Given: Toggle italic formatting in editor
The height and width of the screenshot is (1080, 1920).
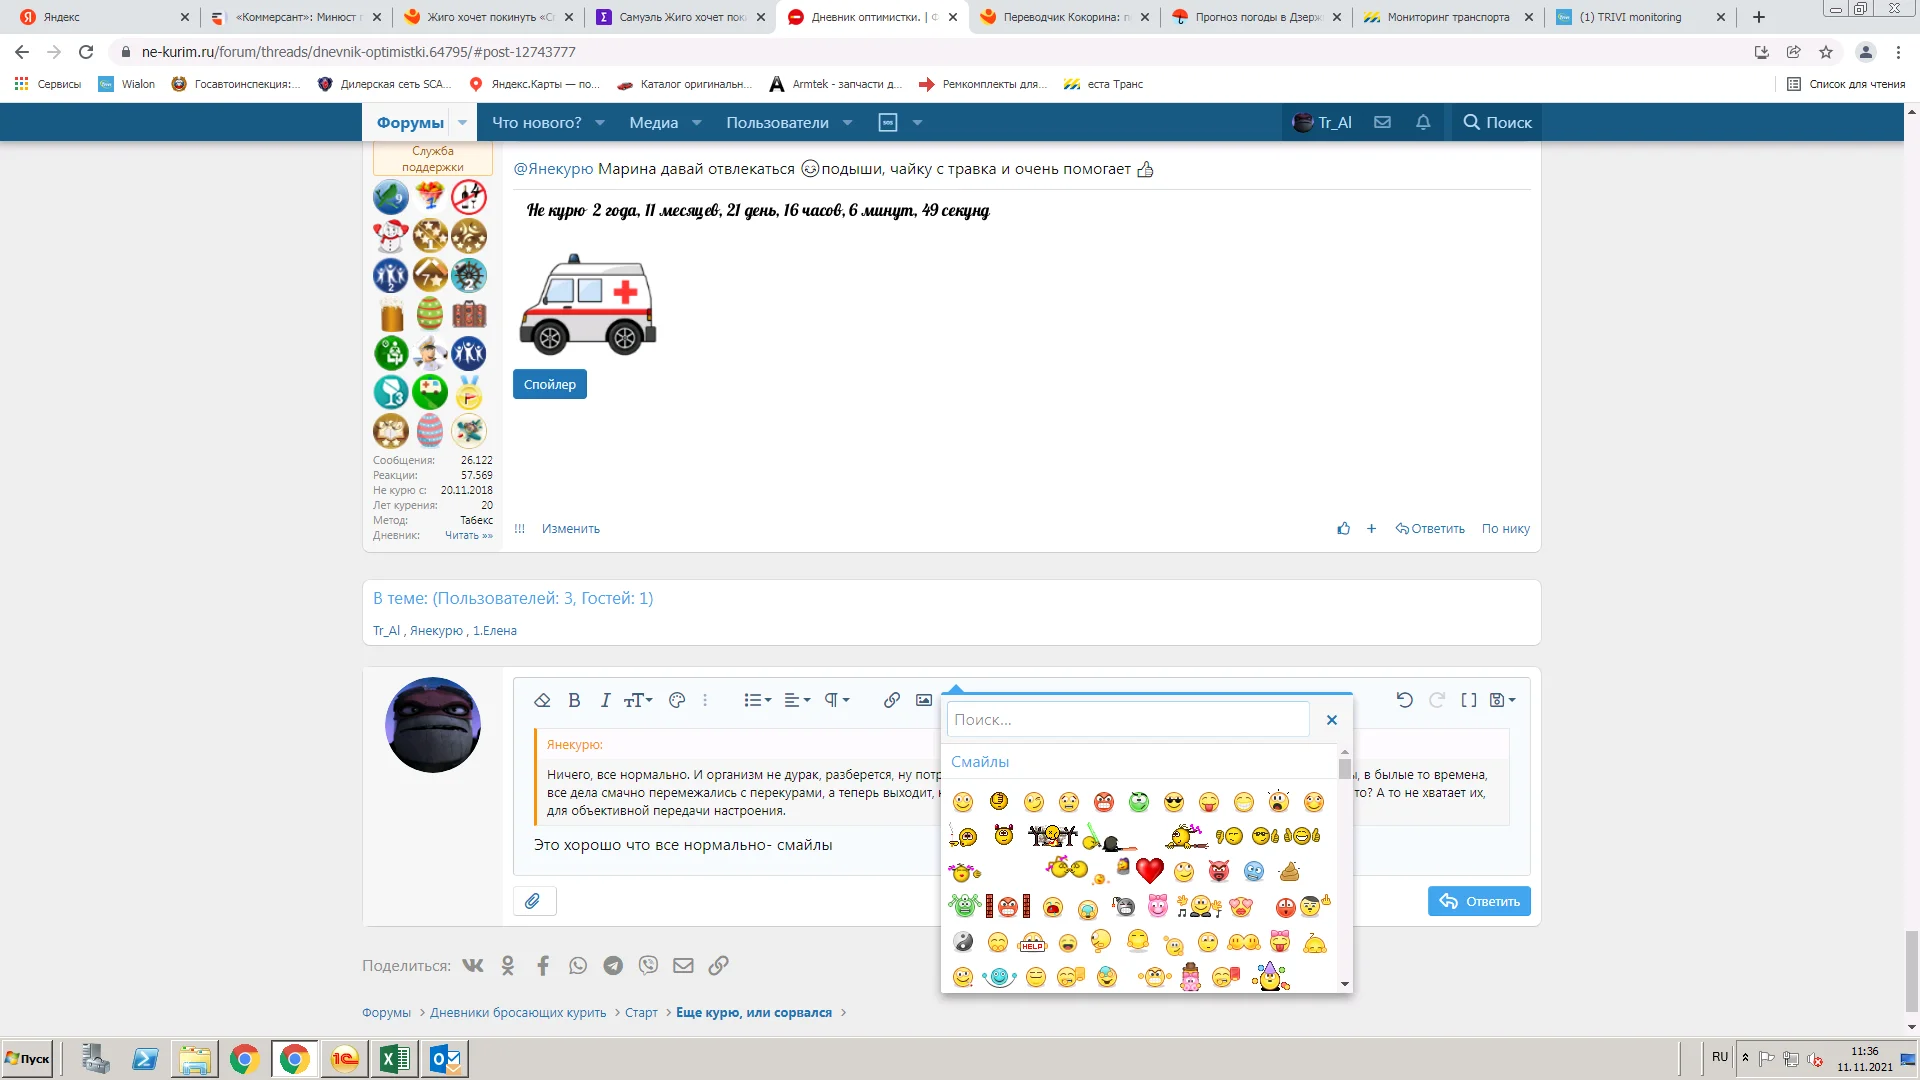Looking at the screenshot, I should pos(605,700).
